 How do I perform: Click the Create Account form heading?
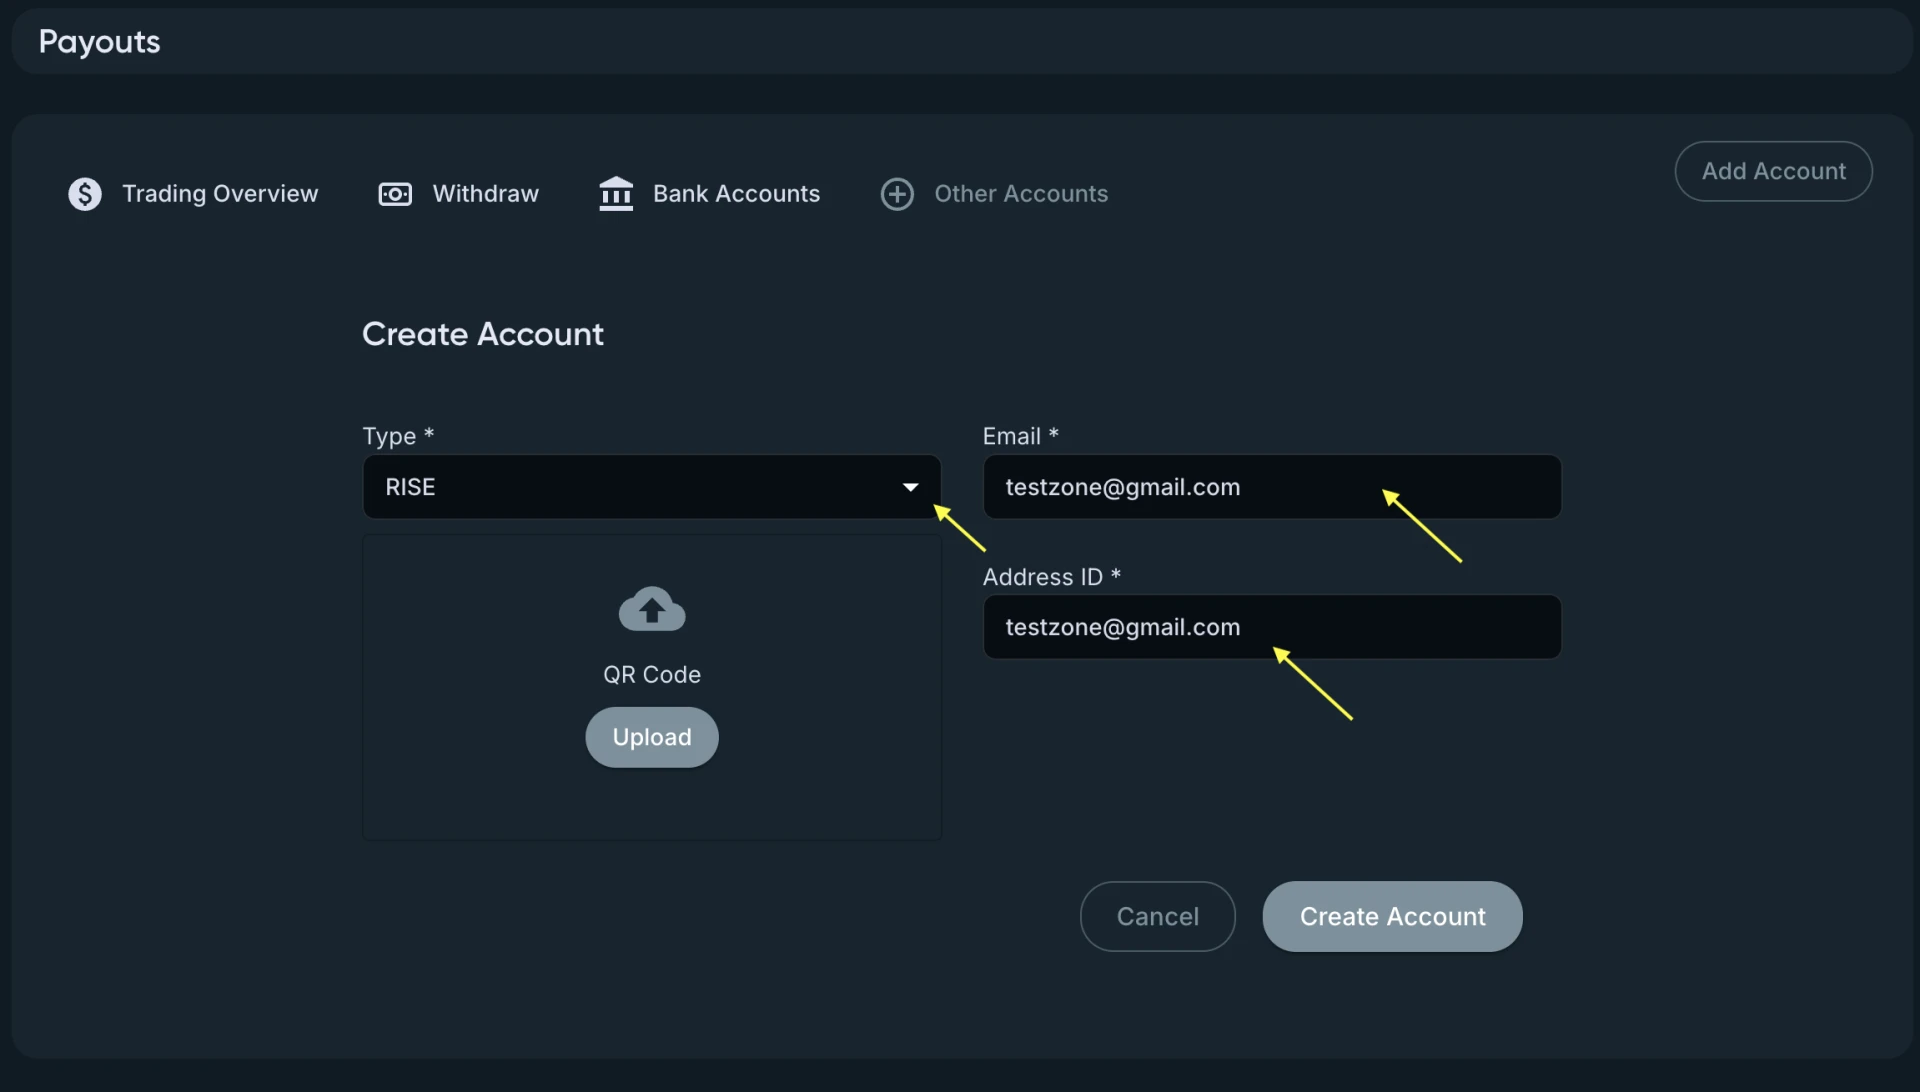[x=483, y=334]
